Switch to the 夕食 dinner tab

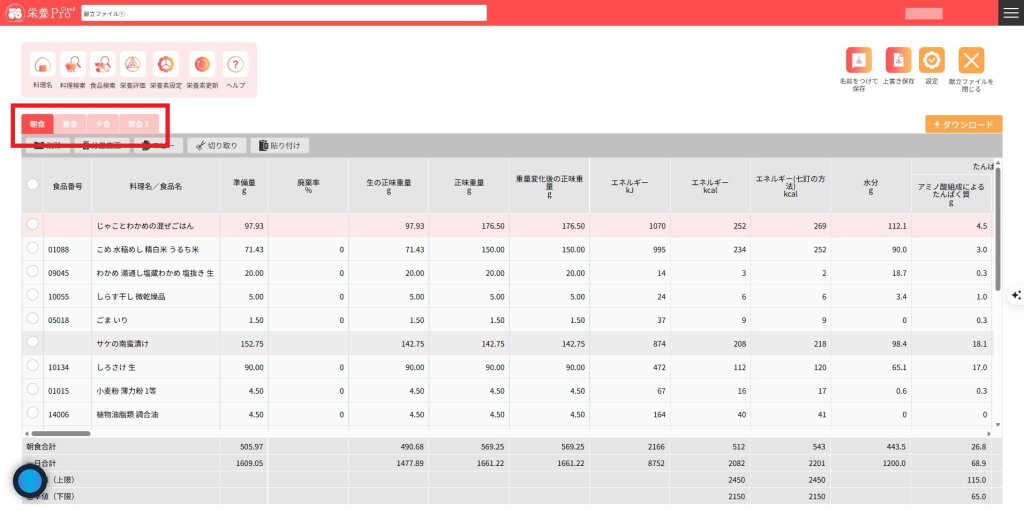tap(102, 124)
